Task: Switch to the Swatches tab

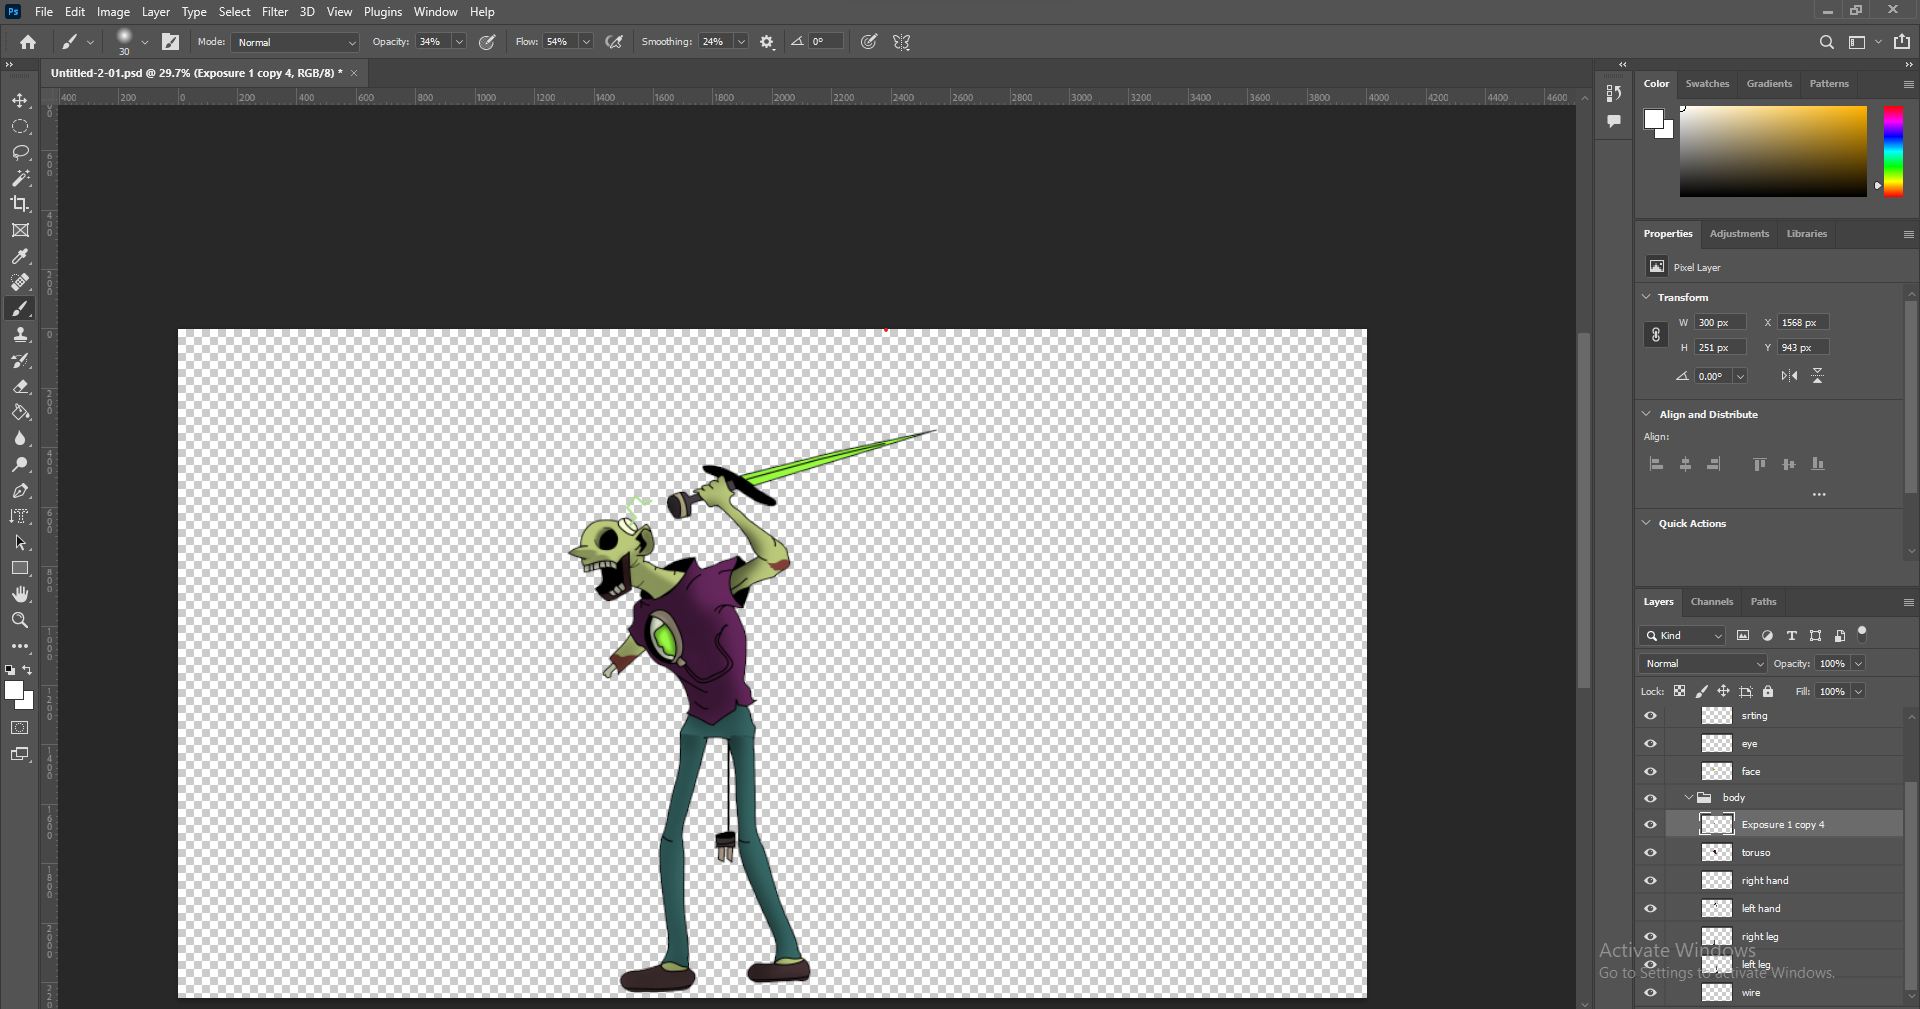Action: [1707, 84]
